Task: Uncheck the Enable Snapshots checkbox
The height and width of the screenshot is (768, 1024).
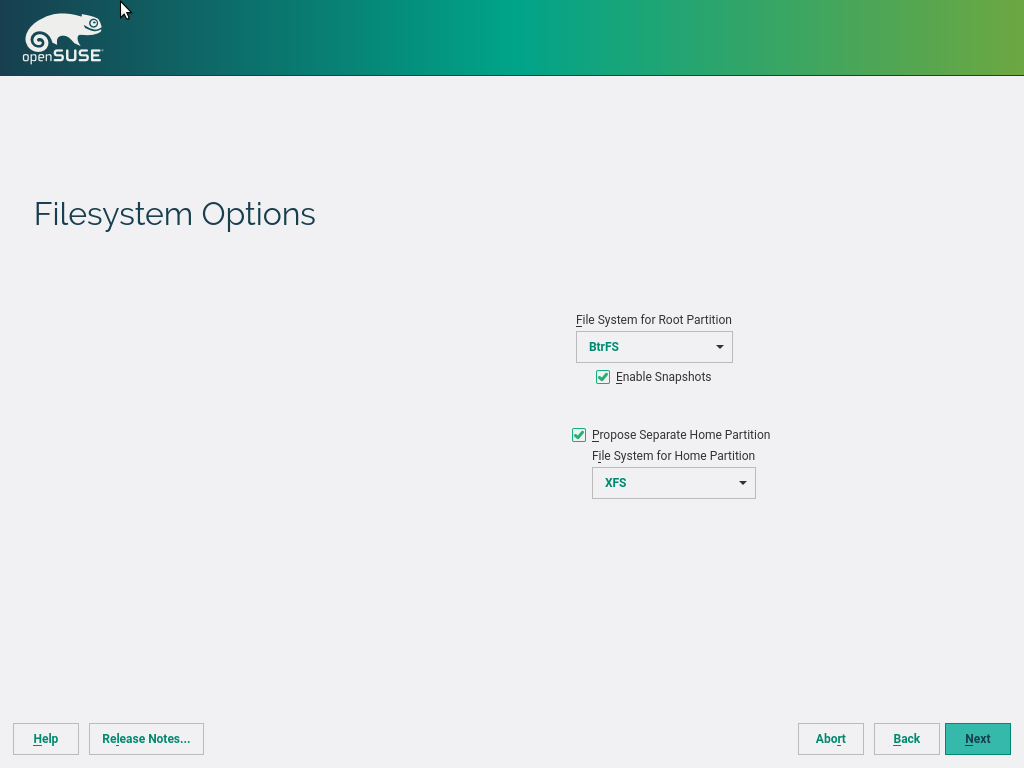Action: pos(603,377)
